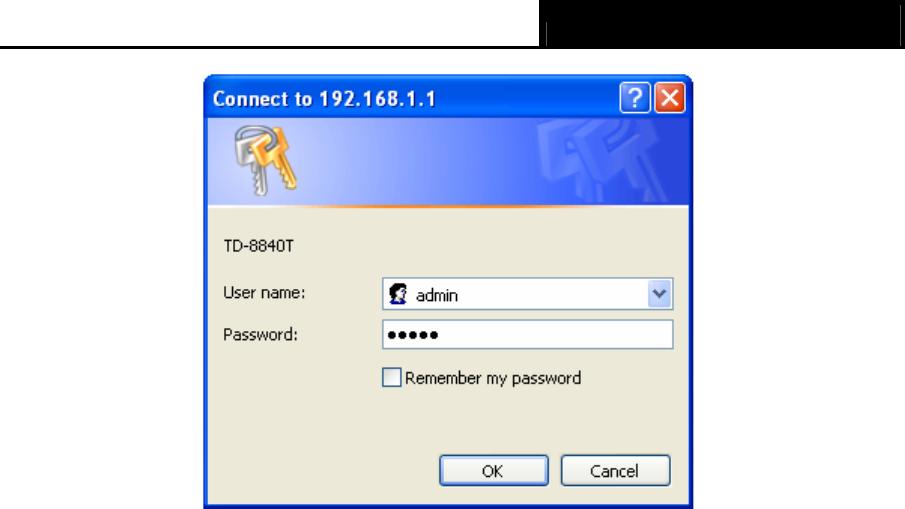Screen dimensions: 905x509
Task: Close the Connect to 192.168.1.1 dialog
Action: tap(670, 98)
